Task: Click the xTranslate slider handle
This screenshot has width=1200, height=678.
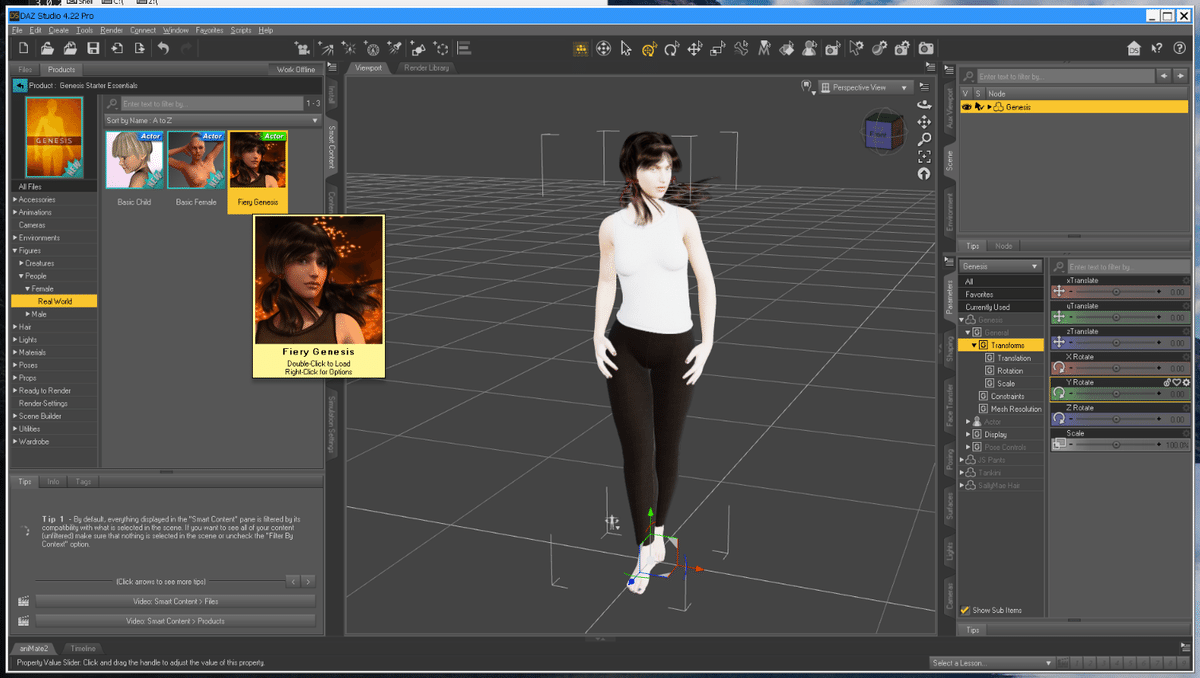Action: pos(1117,291)
